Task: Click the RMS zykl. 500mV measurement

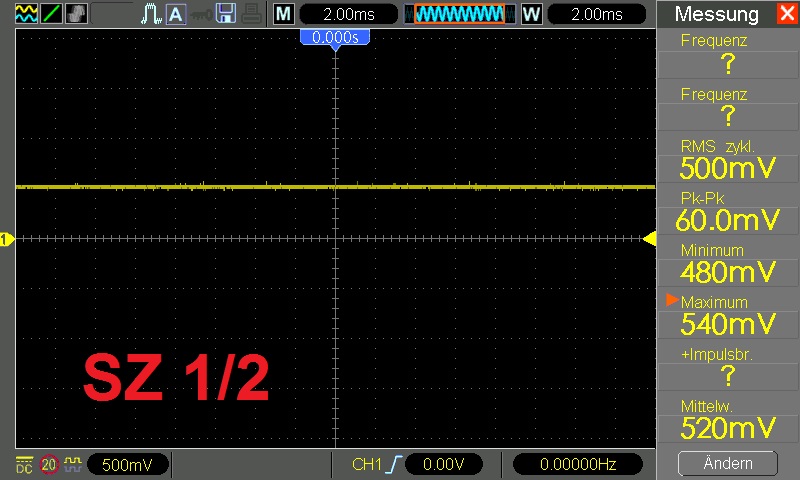Action: [728, 160]
